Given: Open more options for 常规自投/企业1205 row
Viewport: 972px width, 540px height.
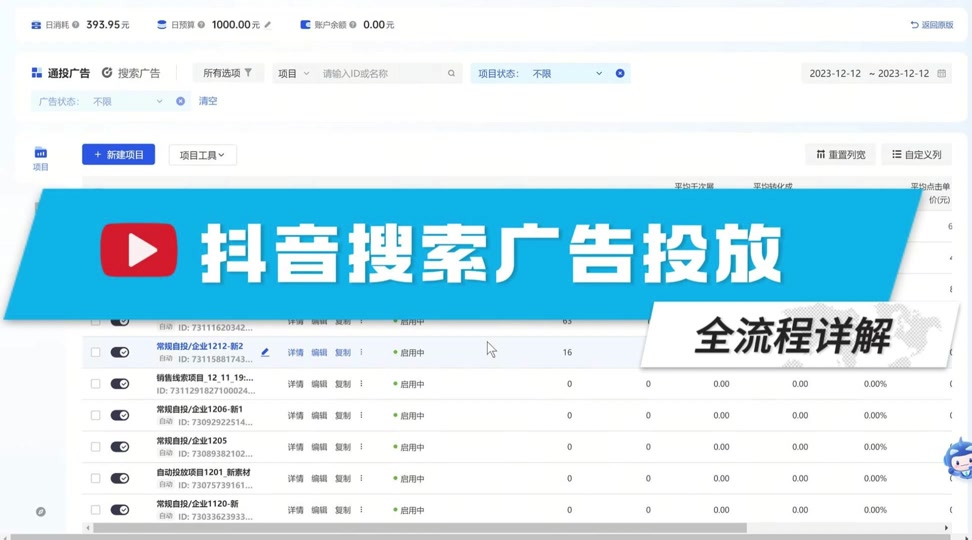Looking at the screenshot, I should tap(361, 447).
